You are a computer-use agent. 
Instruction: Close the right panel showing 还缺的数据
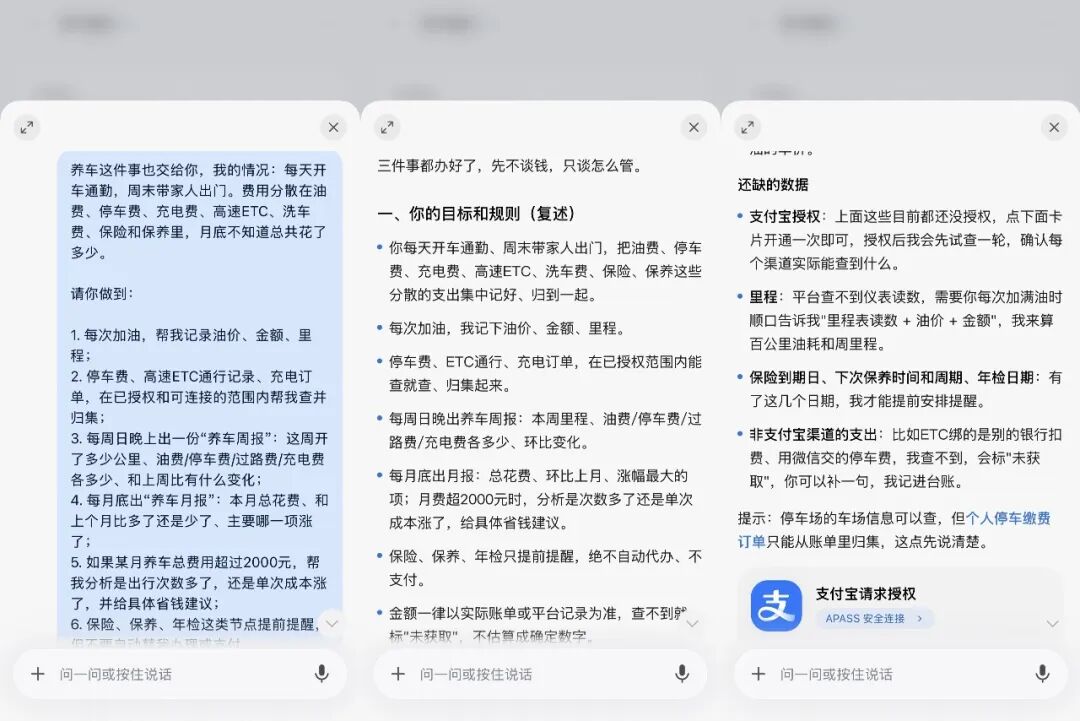point(1054,127)
